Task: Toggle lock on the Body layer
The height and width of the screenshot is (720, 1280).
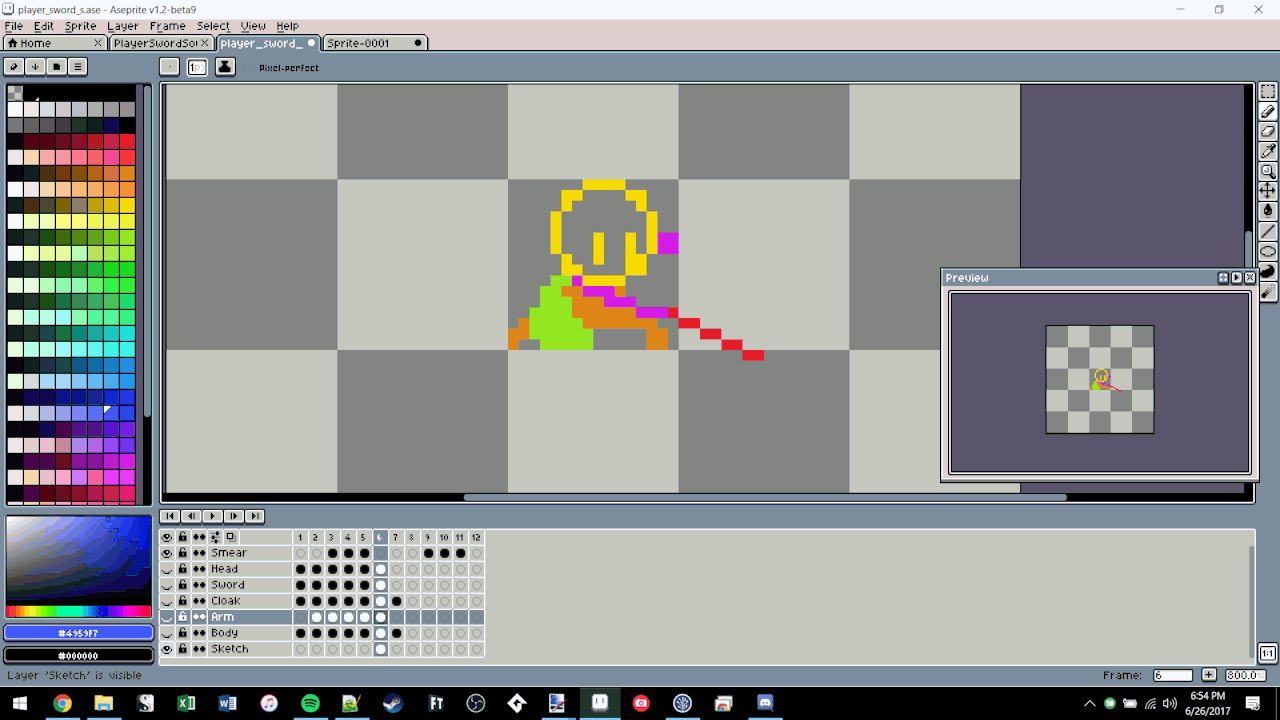Action: click(183, 633)
